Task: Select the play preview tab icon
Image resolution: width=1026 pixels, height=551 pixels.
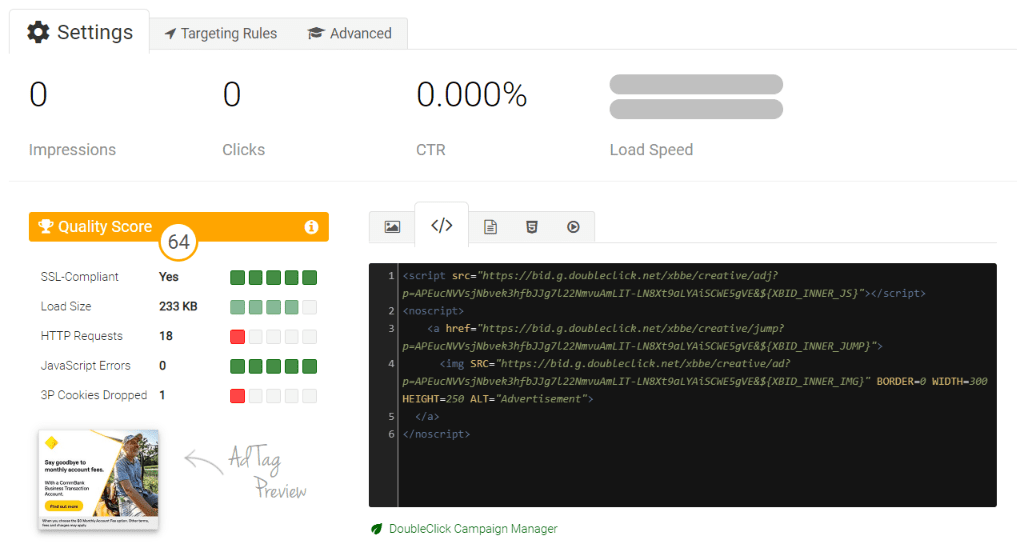Action: click(x=573, y=227)
